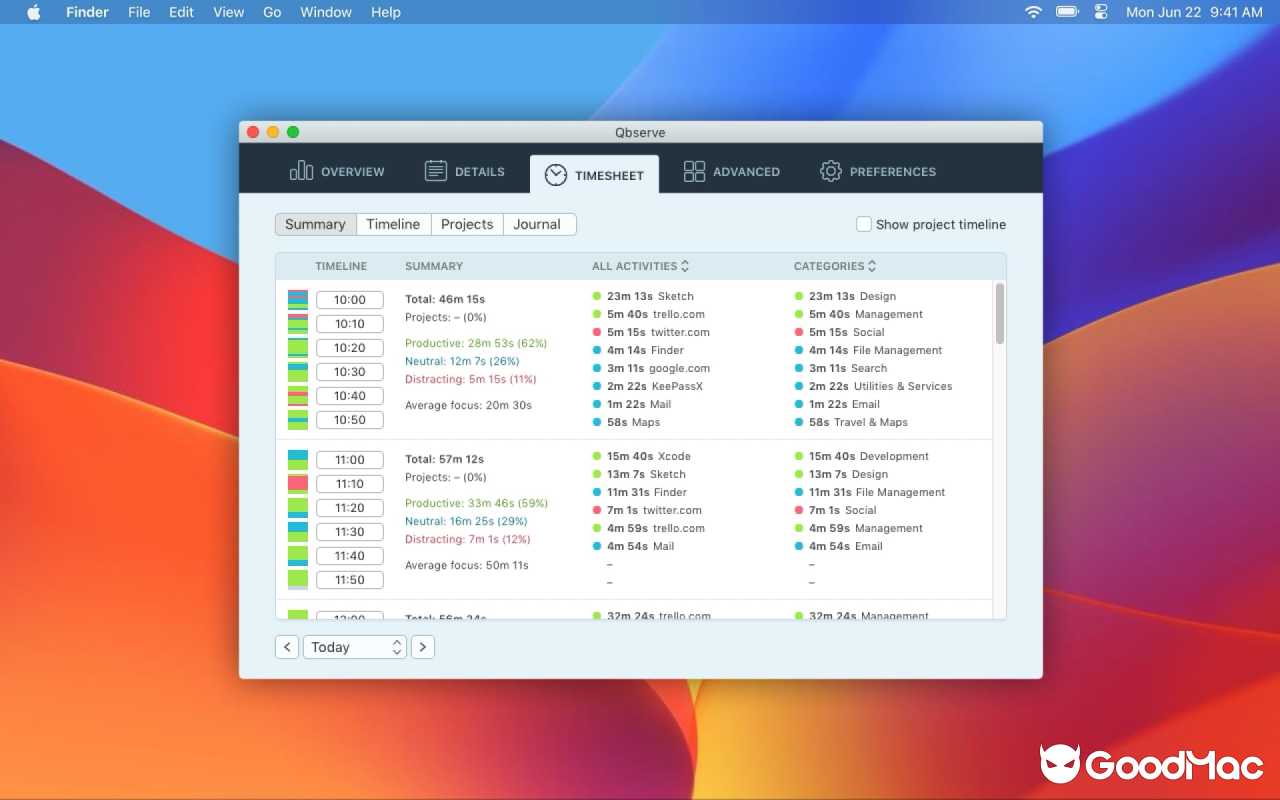Click Neutral: 16m 25s (29%) line
1280x800 pixels.
[466, 521]
